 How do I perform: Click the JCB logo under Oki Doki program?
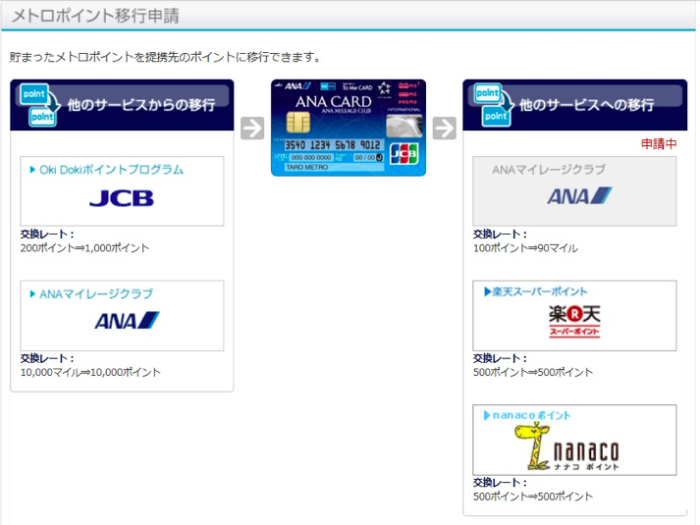coord(121,198)
